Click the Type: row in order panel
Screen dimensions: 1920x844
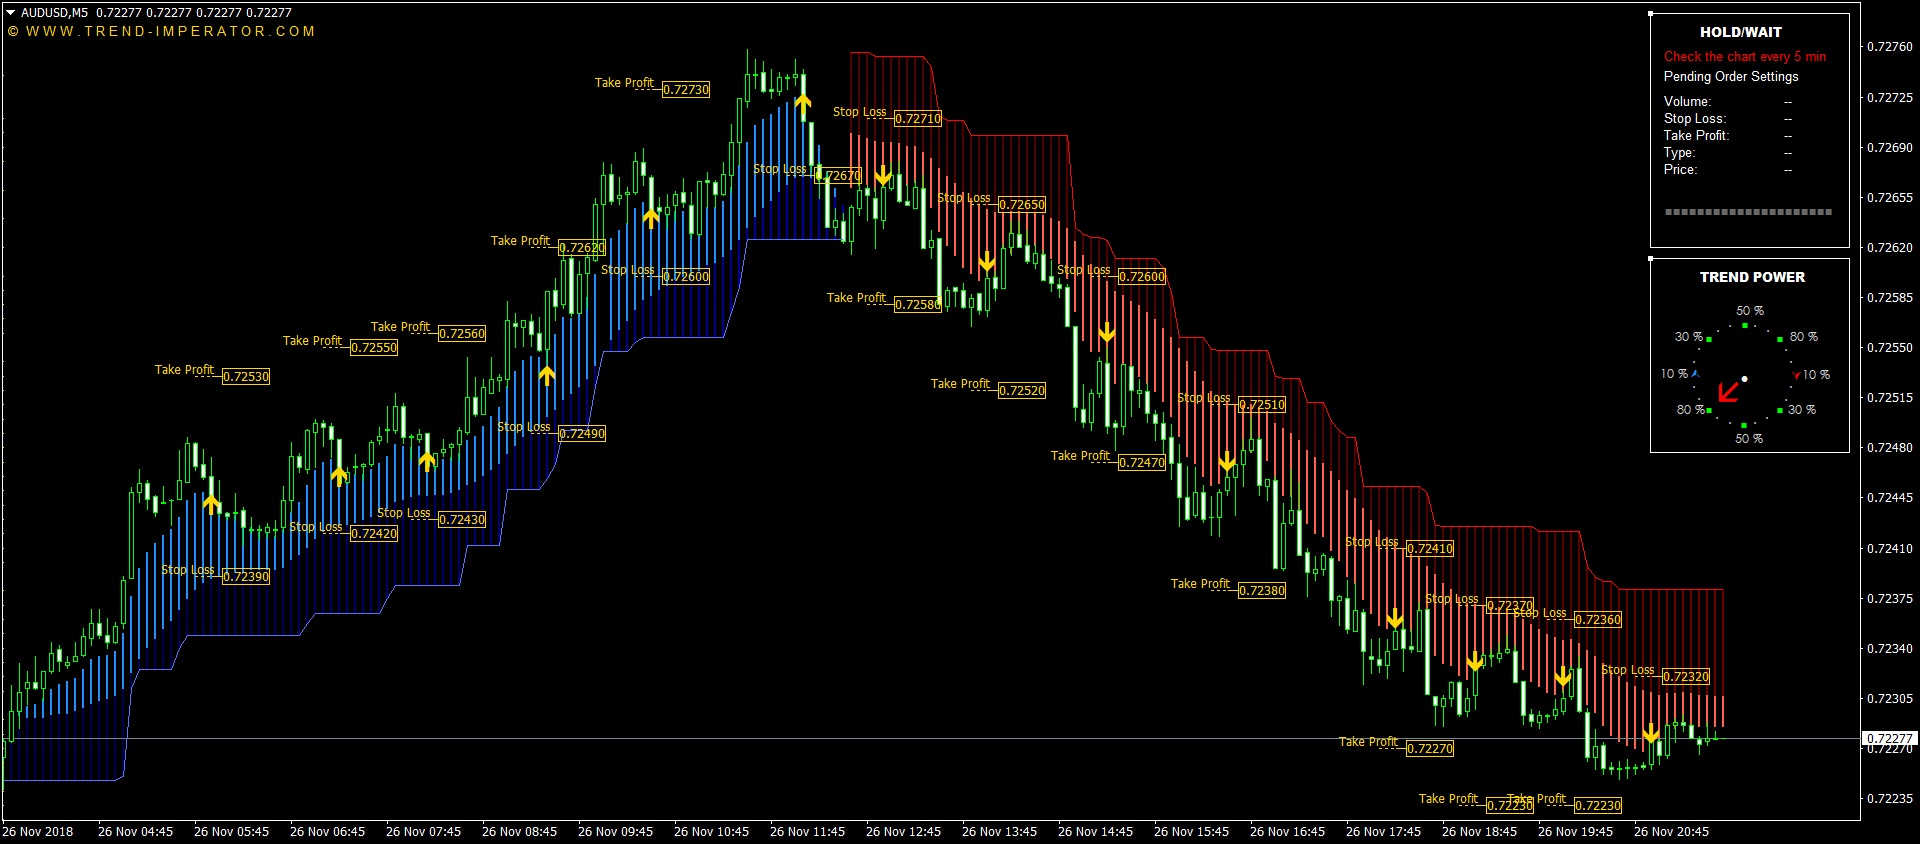[x=1728, y=153]
